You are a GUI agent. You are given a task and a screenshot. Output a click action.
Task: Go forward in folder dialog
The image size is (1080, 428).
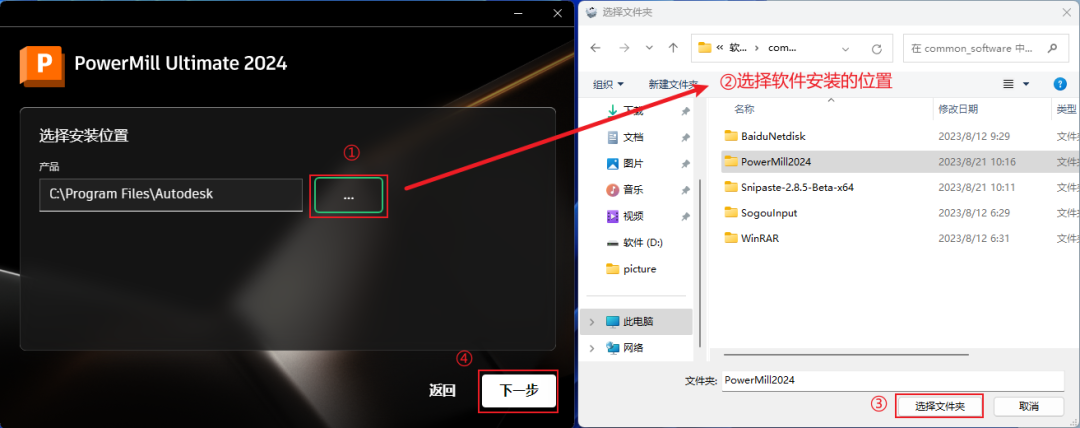(x=624, y=48)
